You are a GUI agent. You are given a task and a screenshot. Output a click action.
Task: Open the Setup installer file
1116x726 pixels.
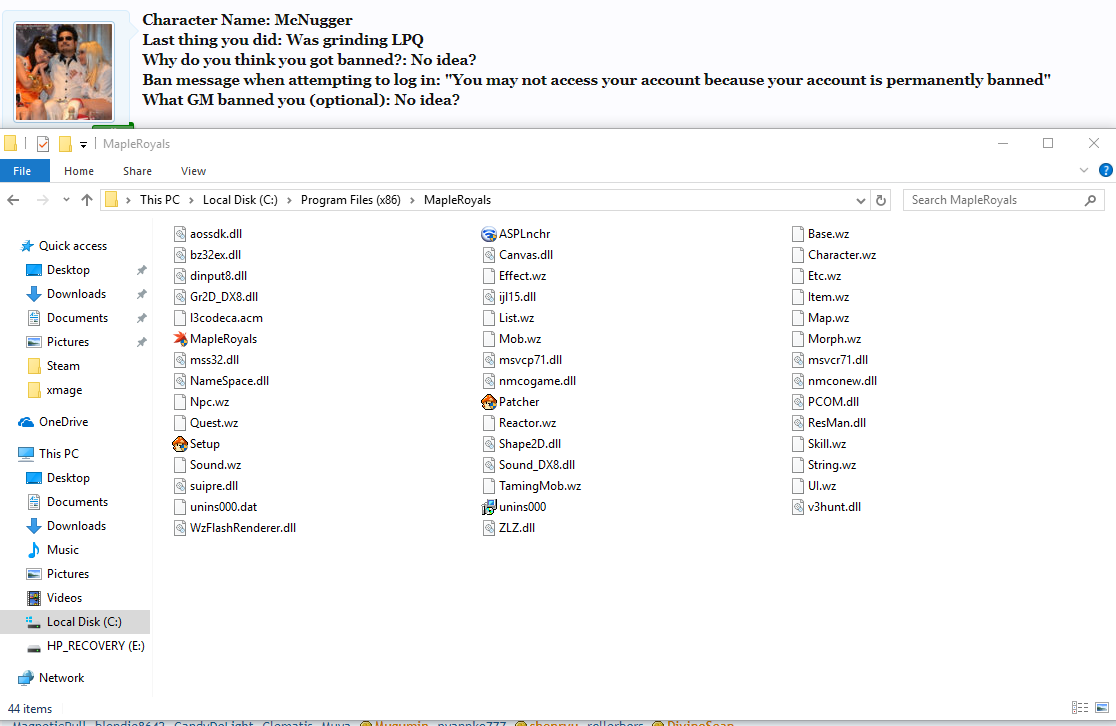pos(196,443)
